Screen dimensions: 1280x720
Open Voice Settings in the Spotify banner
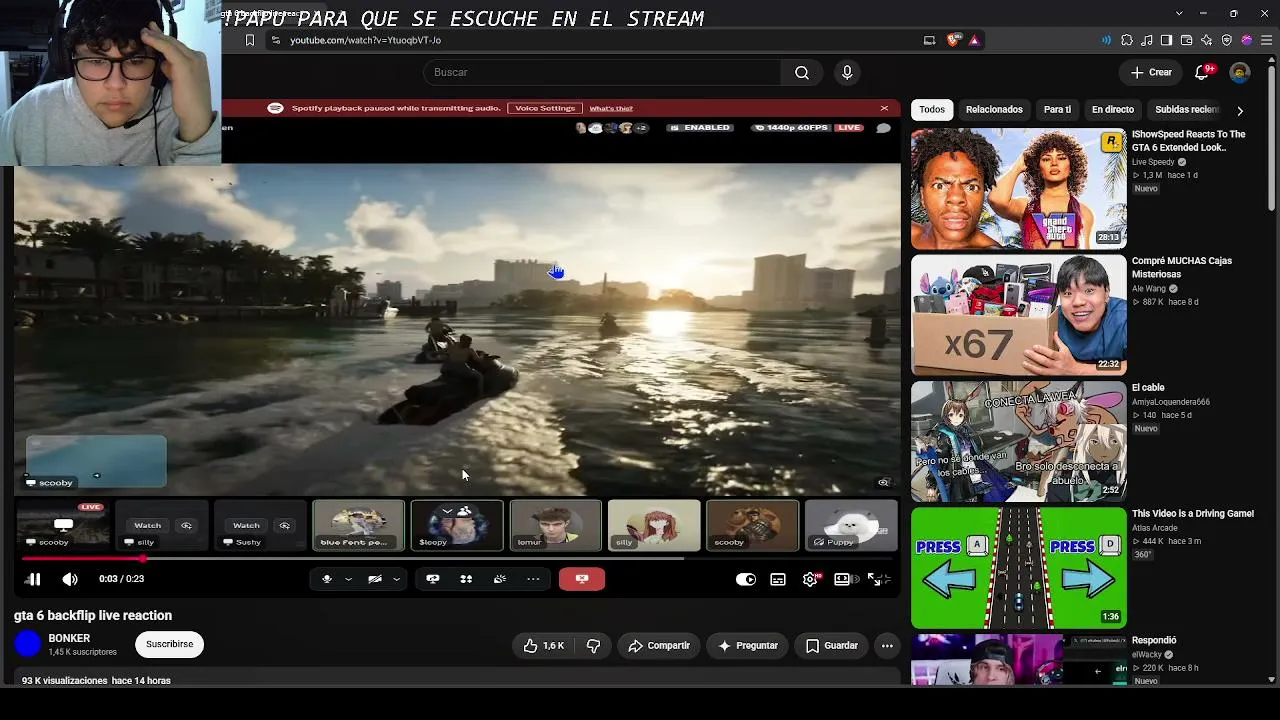(545, 108)
